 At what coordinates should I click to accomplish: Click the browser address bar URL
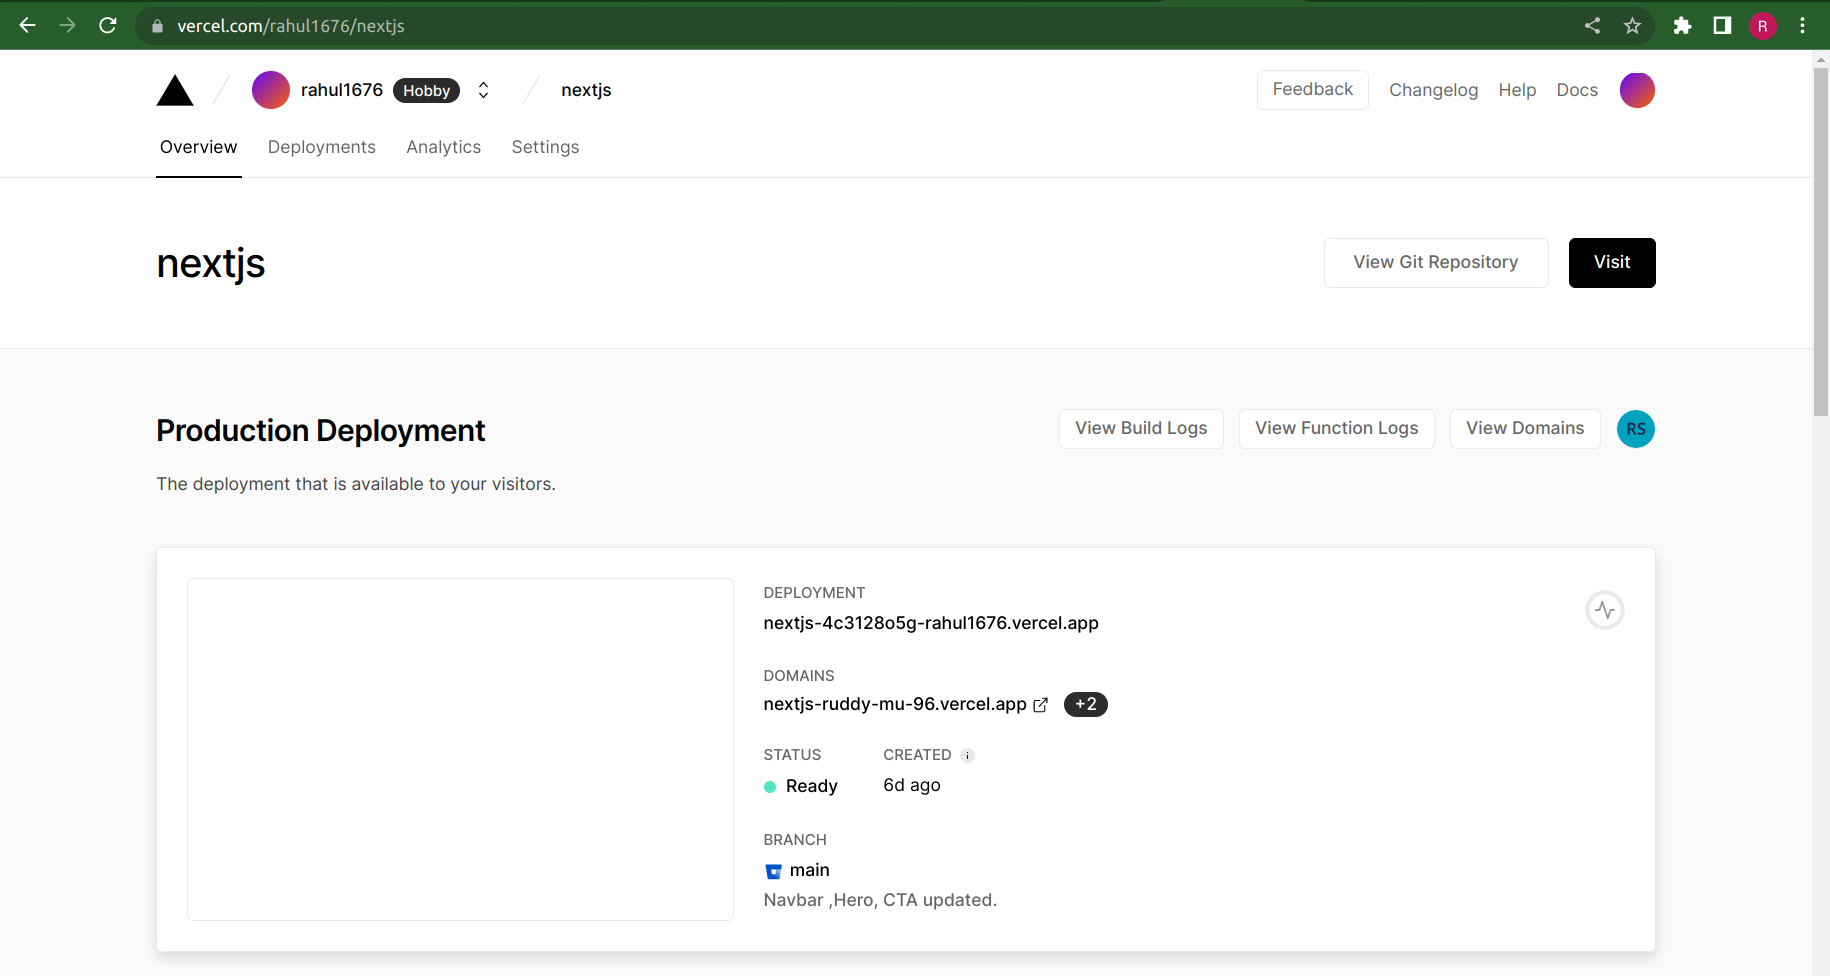pyautogui.click(x=291, y=26)
